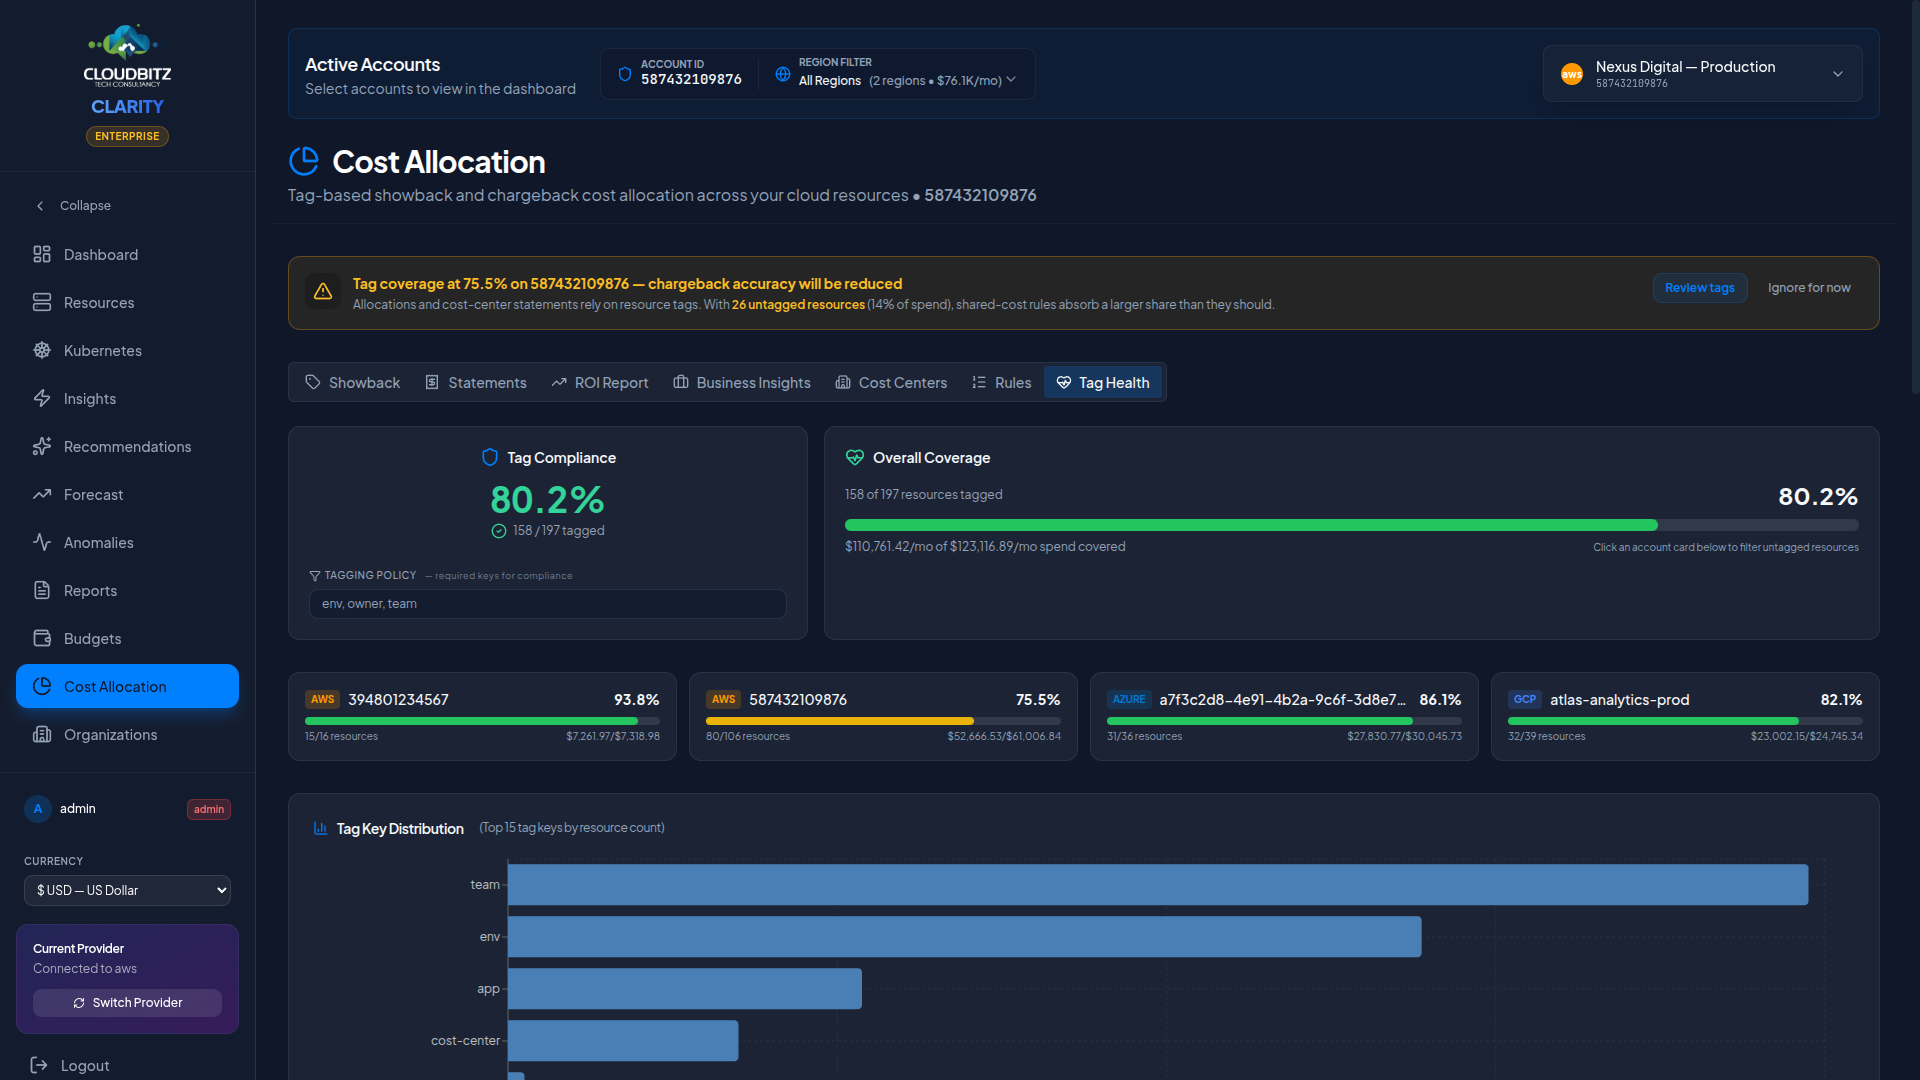Click the AWS logo badge beside Nexus Digital
This screenshot has width=1920, height=1080.
coord(1572,74)
